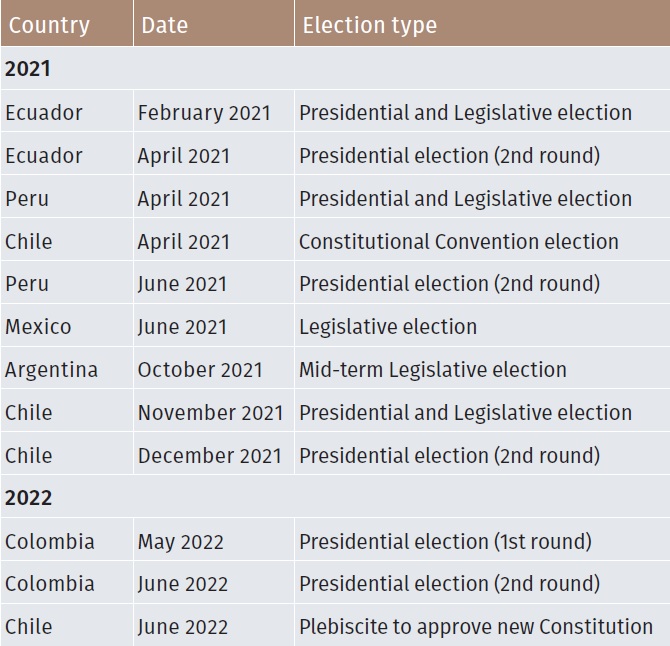
Task: Click Peru in the April 2021 row
Action: click(x=67, y=197)
